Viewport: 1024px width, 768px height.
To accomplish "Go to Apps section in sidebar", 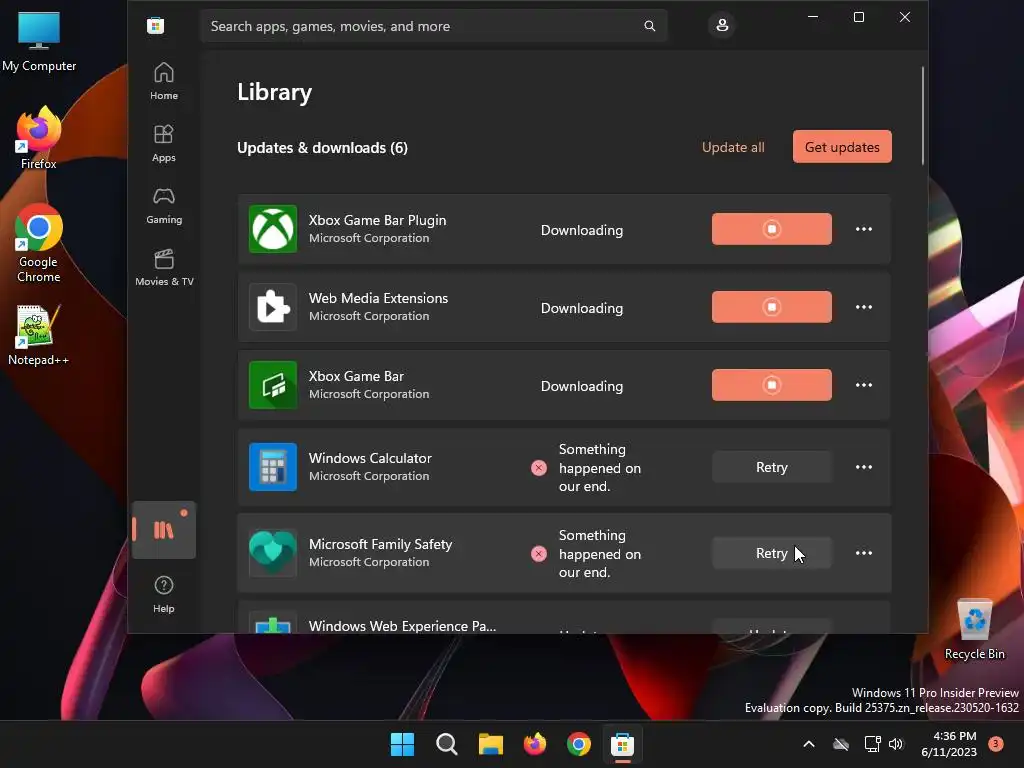I will pyautogui.click(x=164, y=143).
